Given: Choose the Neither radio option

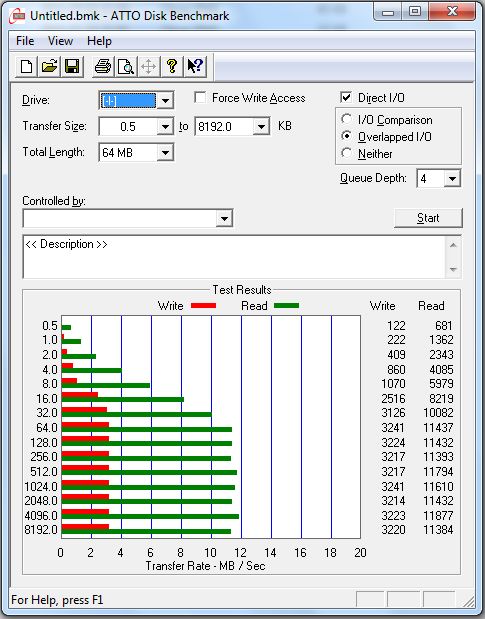Looking at the screenshot, I should 346,153.
